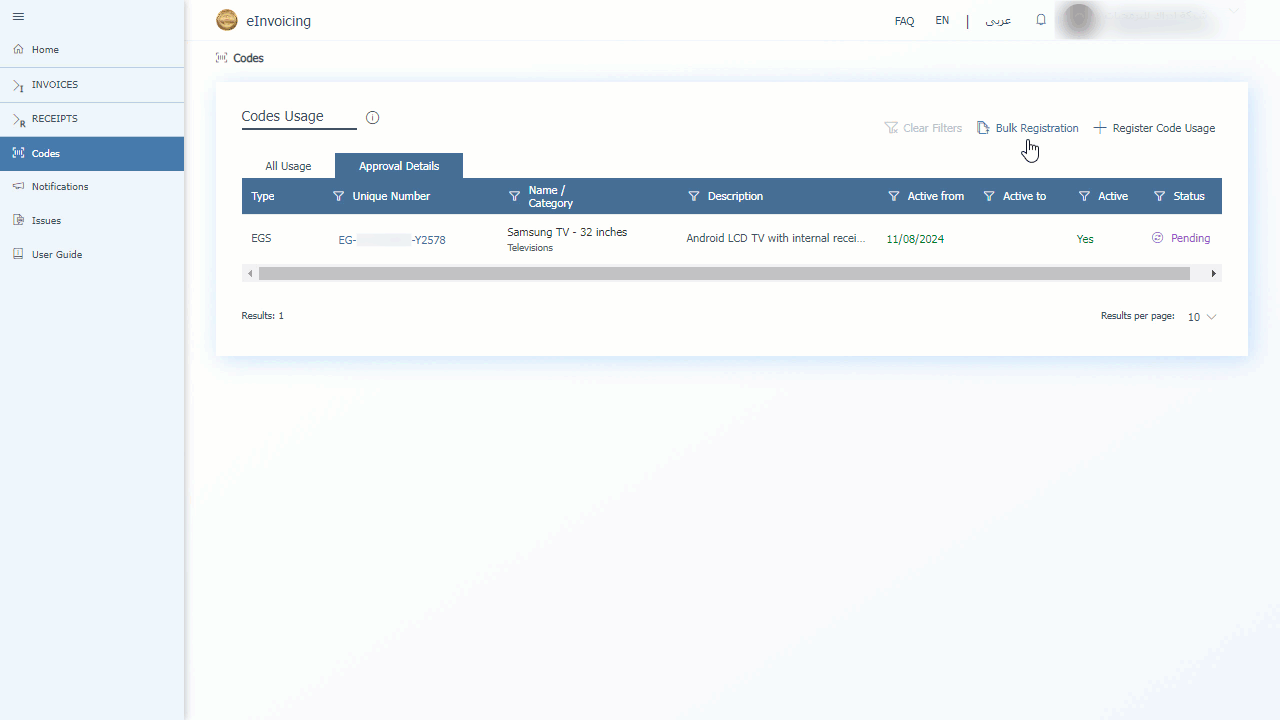The image size is (1280, 720).
Task: Toggle the hamburger menu icon
Action: pyautogui.click(x=18, y=17)
